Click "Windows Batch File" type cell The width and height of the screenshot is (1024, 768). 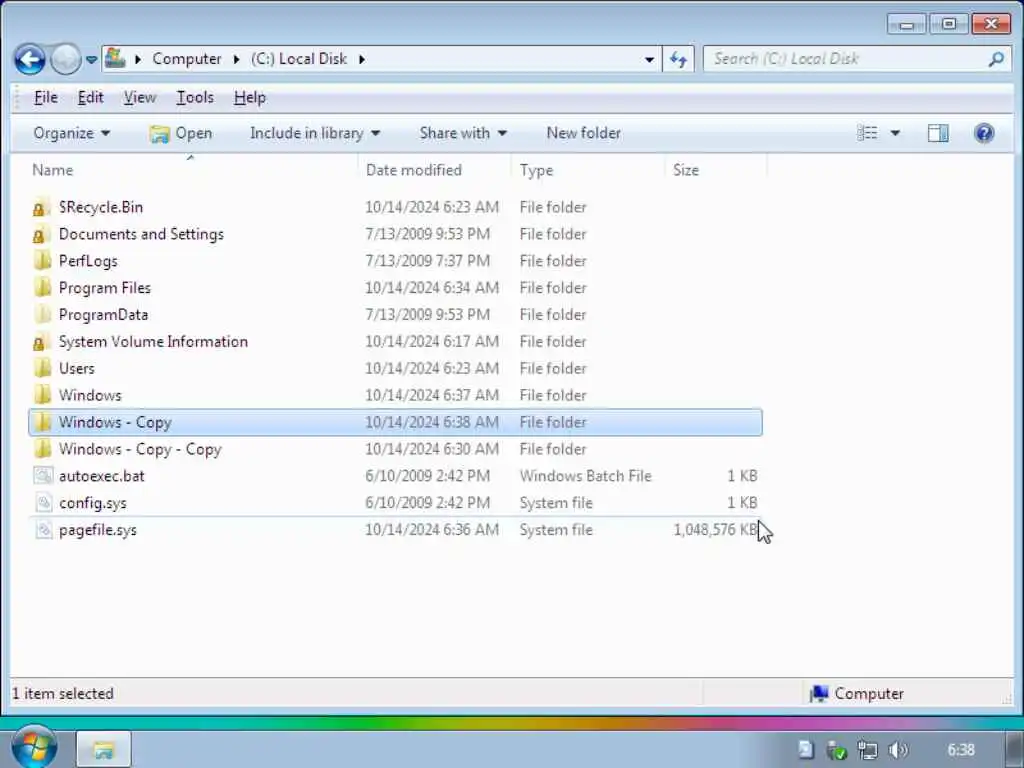pos(585,476)
